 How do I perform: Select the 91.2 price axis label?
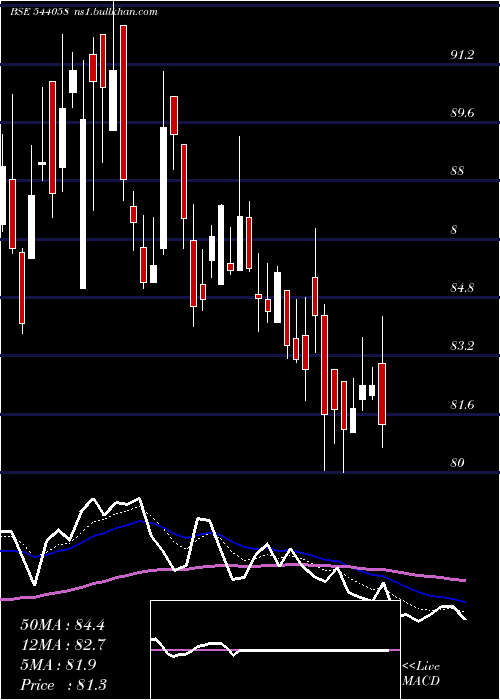[462, 55]
